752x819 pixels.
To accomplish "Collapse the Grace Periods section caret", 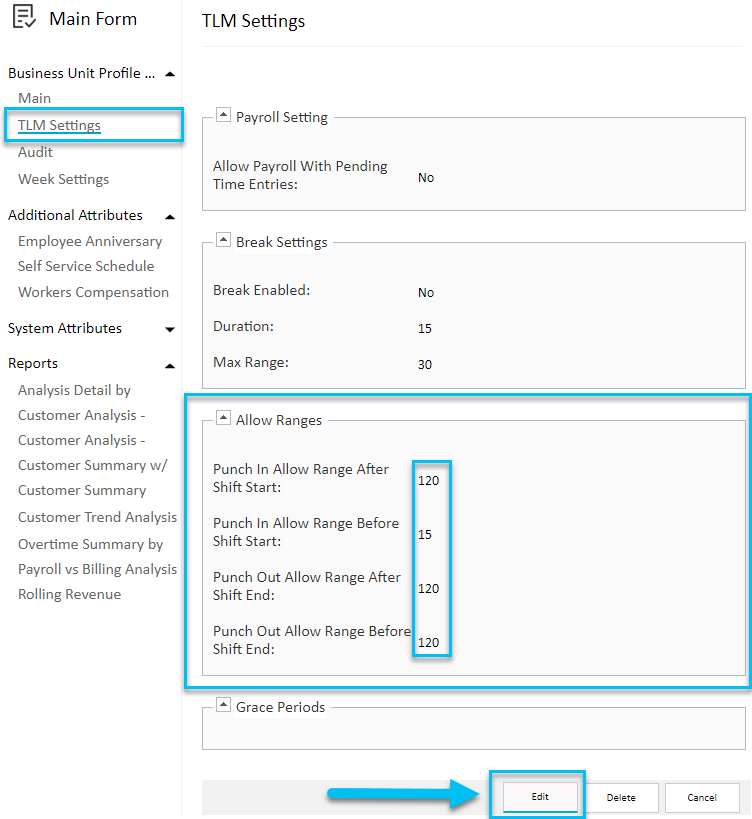I will tap(224, 703).
